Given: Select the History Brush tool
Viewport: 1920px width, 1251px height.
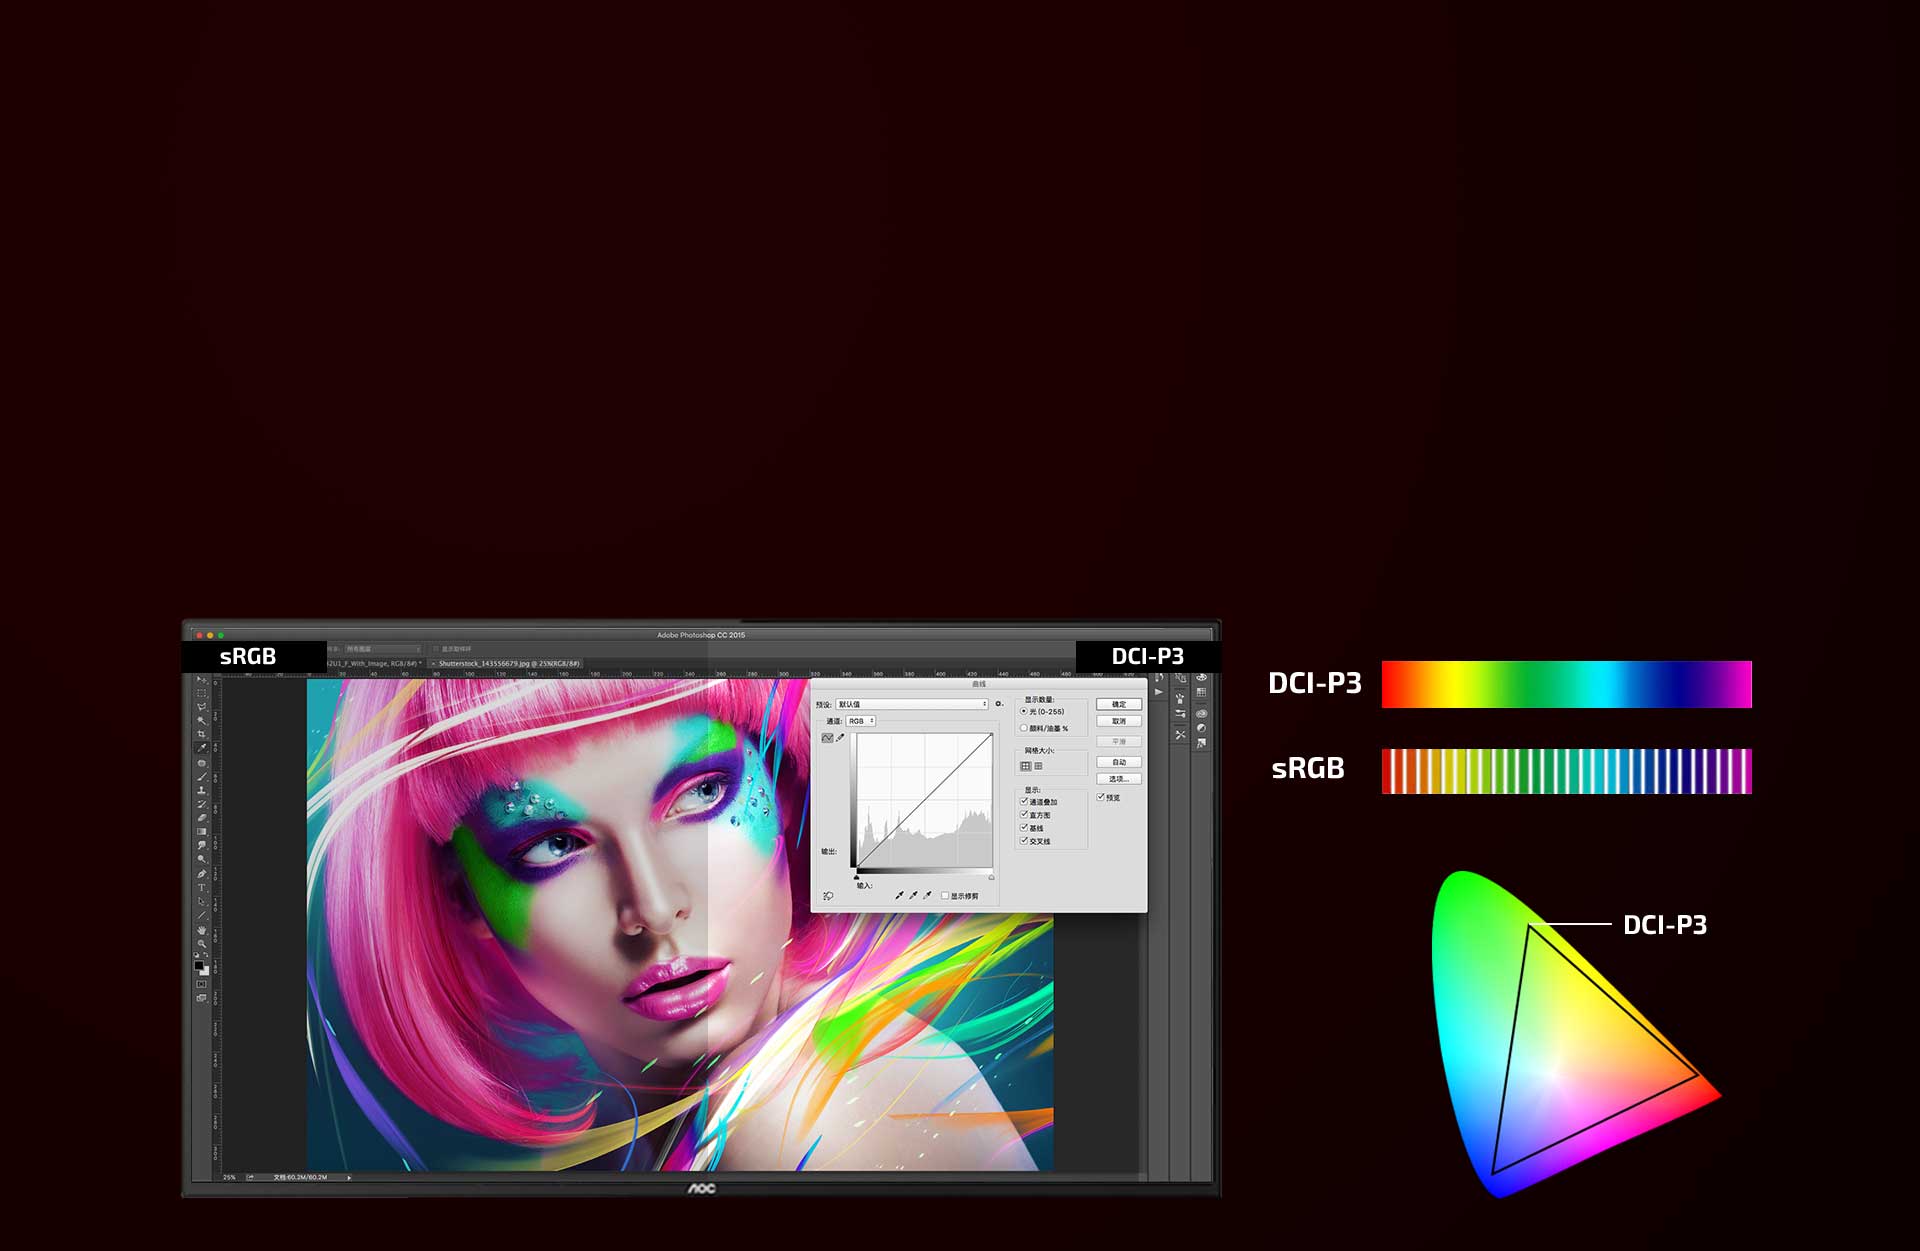Looking at the screenshot, I should coord(201,803).
